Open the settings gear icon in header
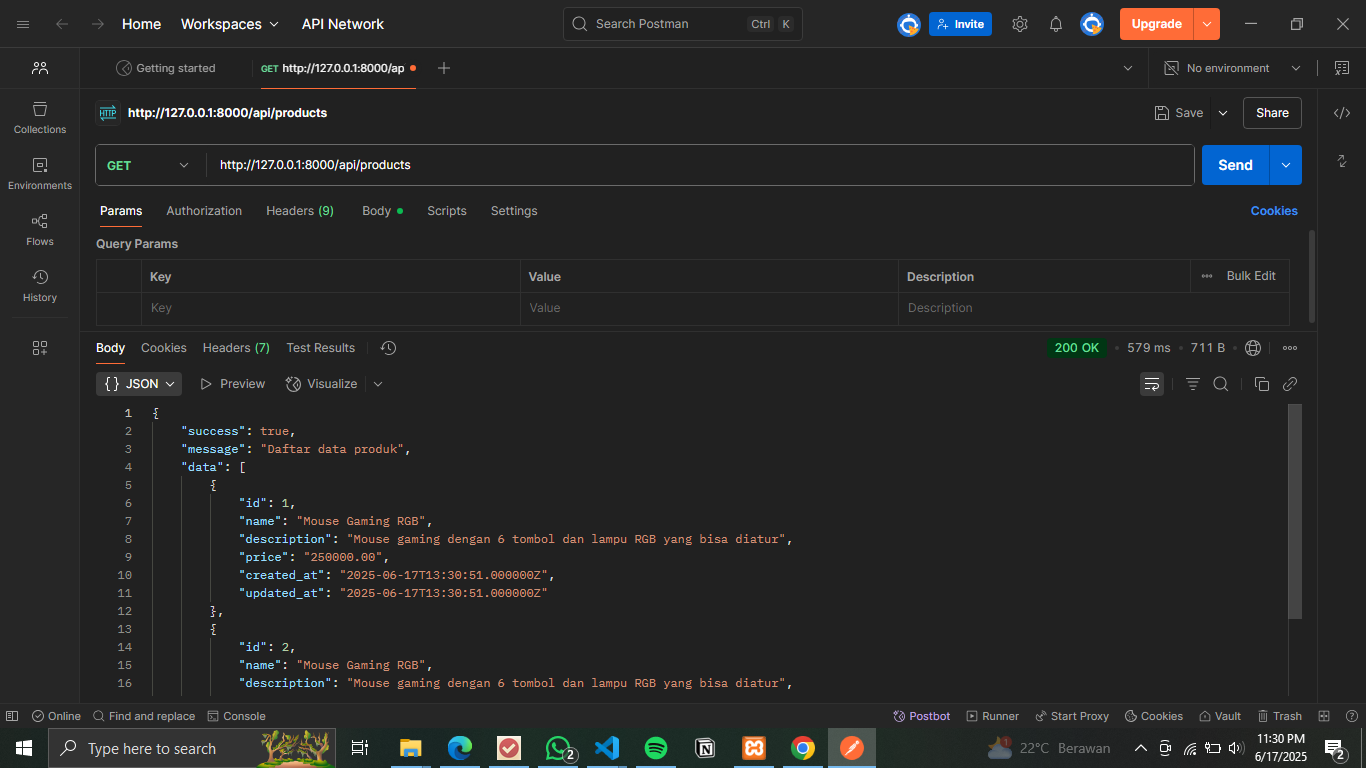 coord(1020,24)
